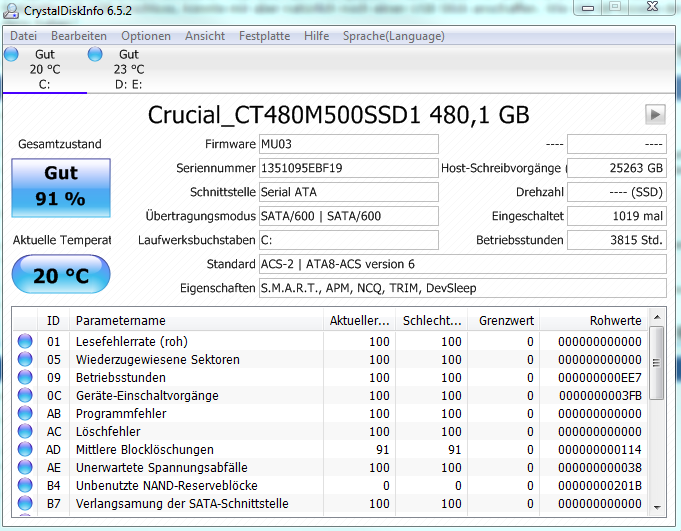The width and height of the screenshot is (681, 531).
Task: Click the Seriennummer field 1351095EBF19
Action: [x=349, y=168]
